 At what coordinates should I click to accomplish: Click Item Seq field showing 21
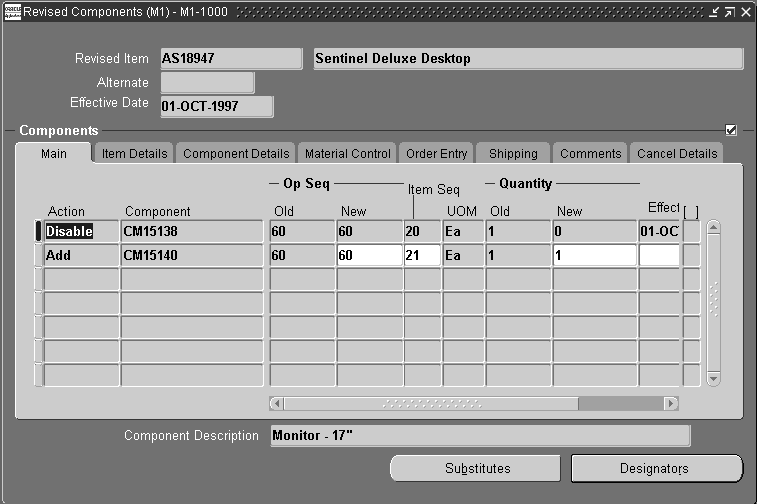tap(422, 255)
